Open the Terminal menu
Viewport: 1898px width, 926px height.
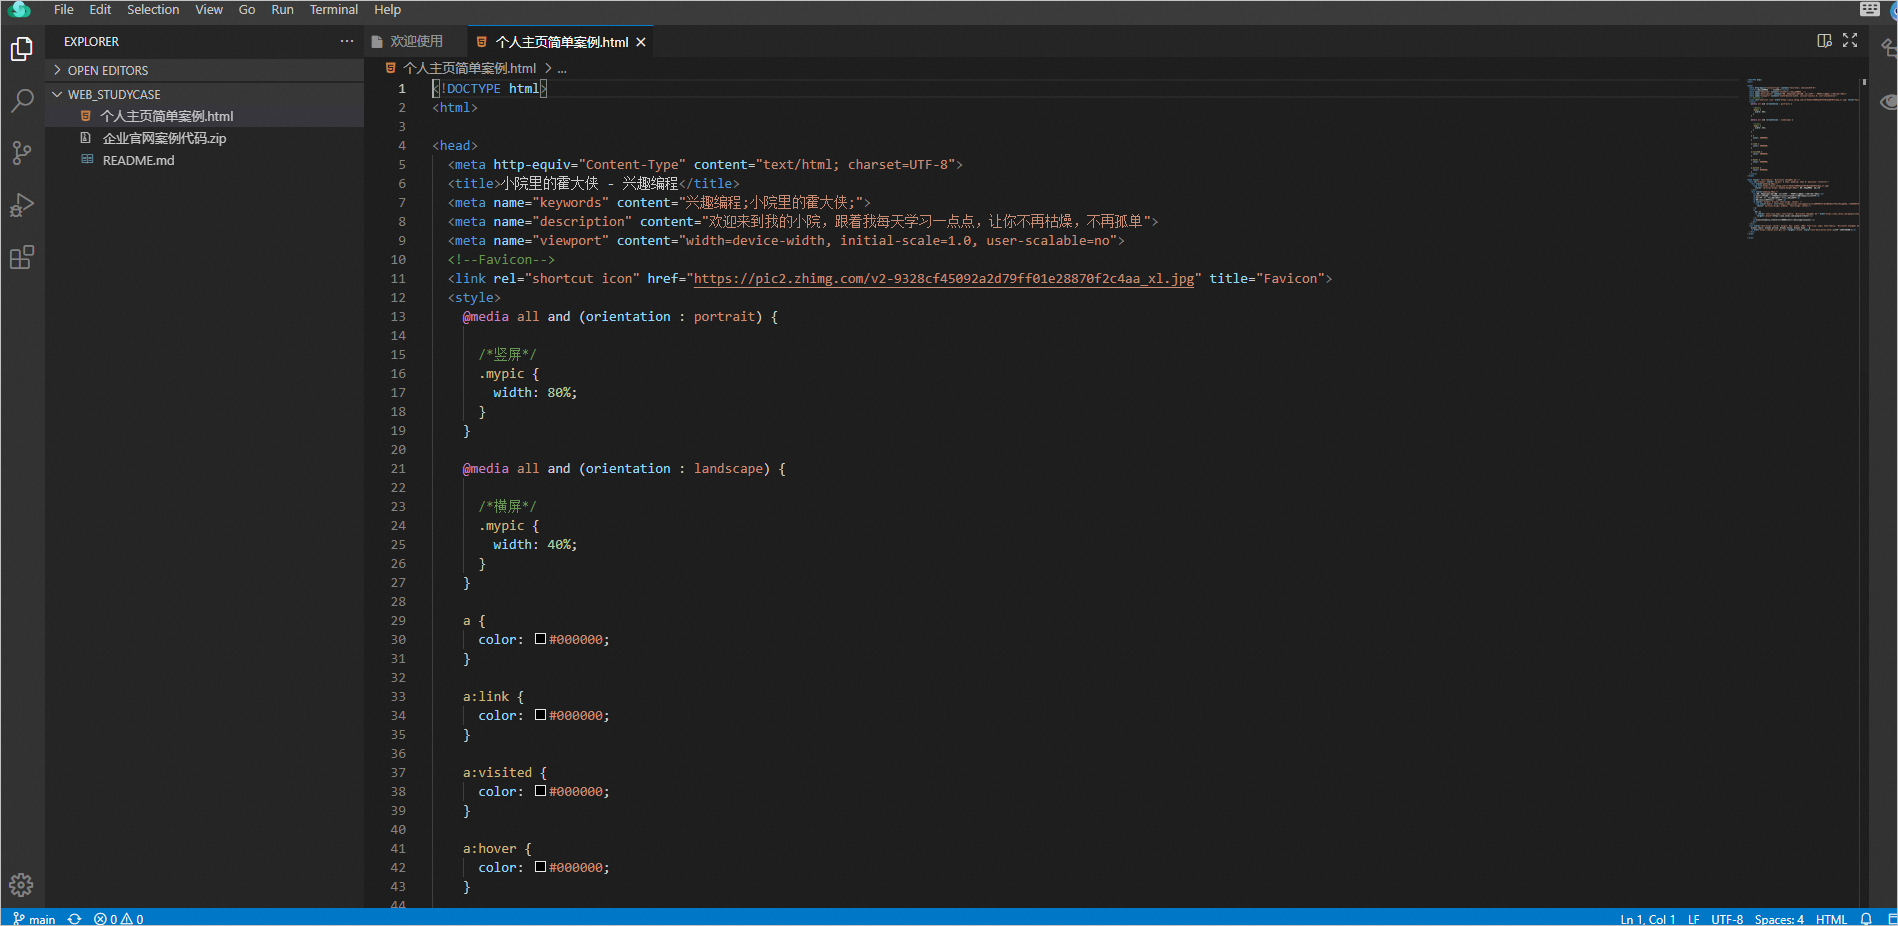[334, 10]
